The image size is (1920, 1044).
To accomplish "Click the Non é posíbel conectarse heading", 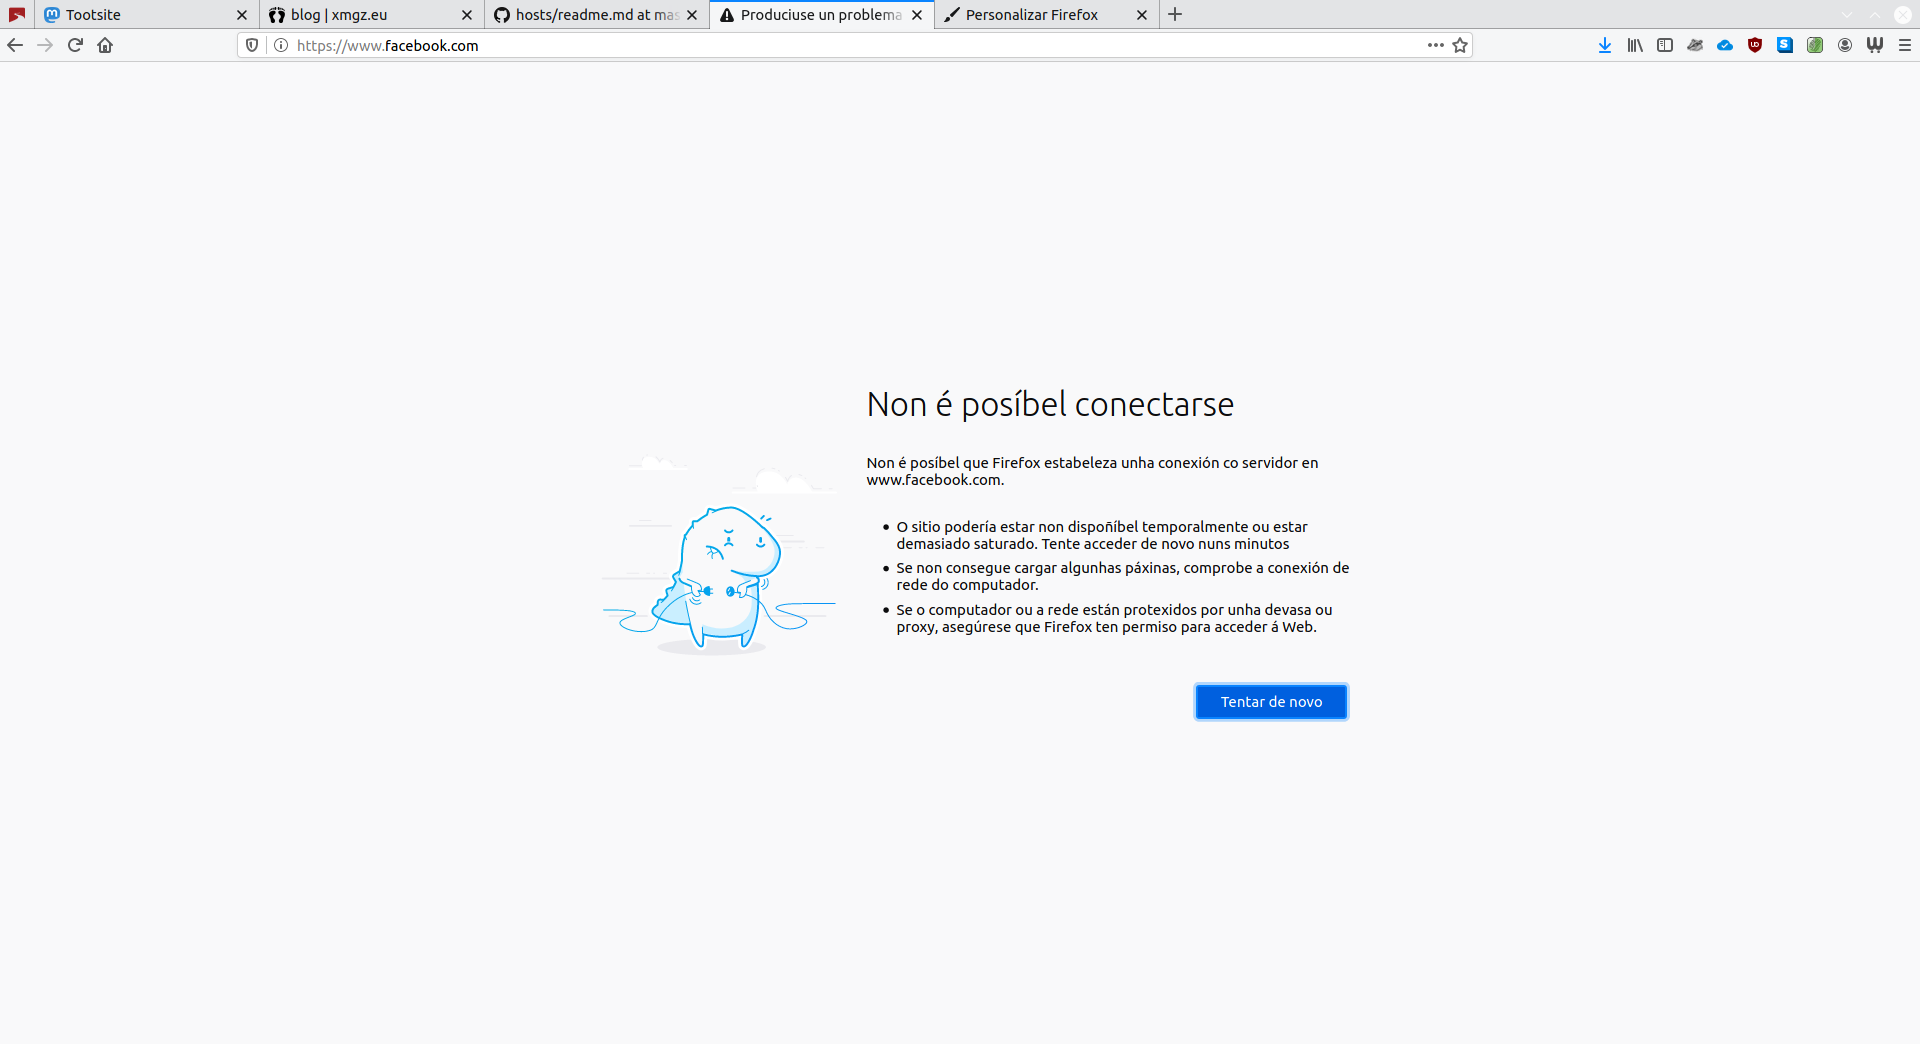I will (1050, 404).
